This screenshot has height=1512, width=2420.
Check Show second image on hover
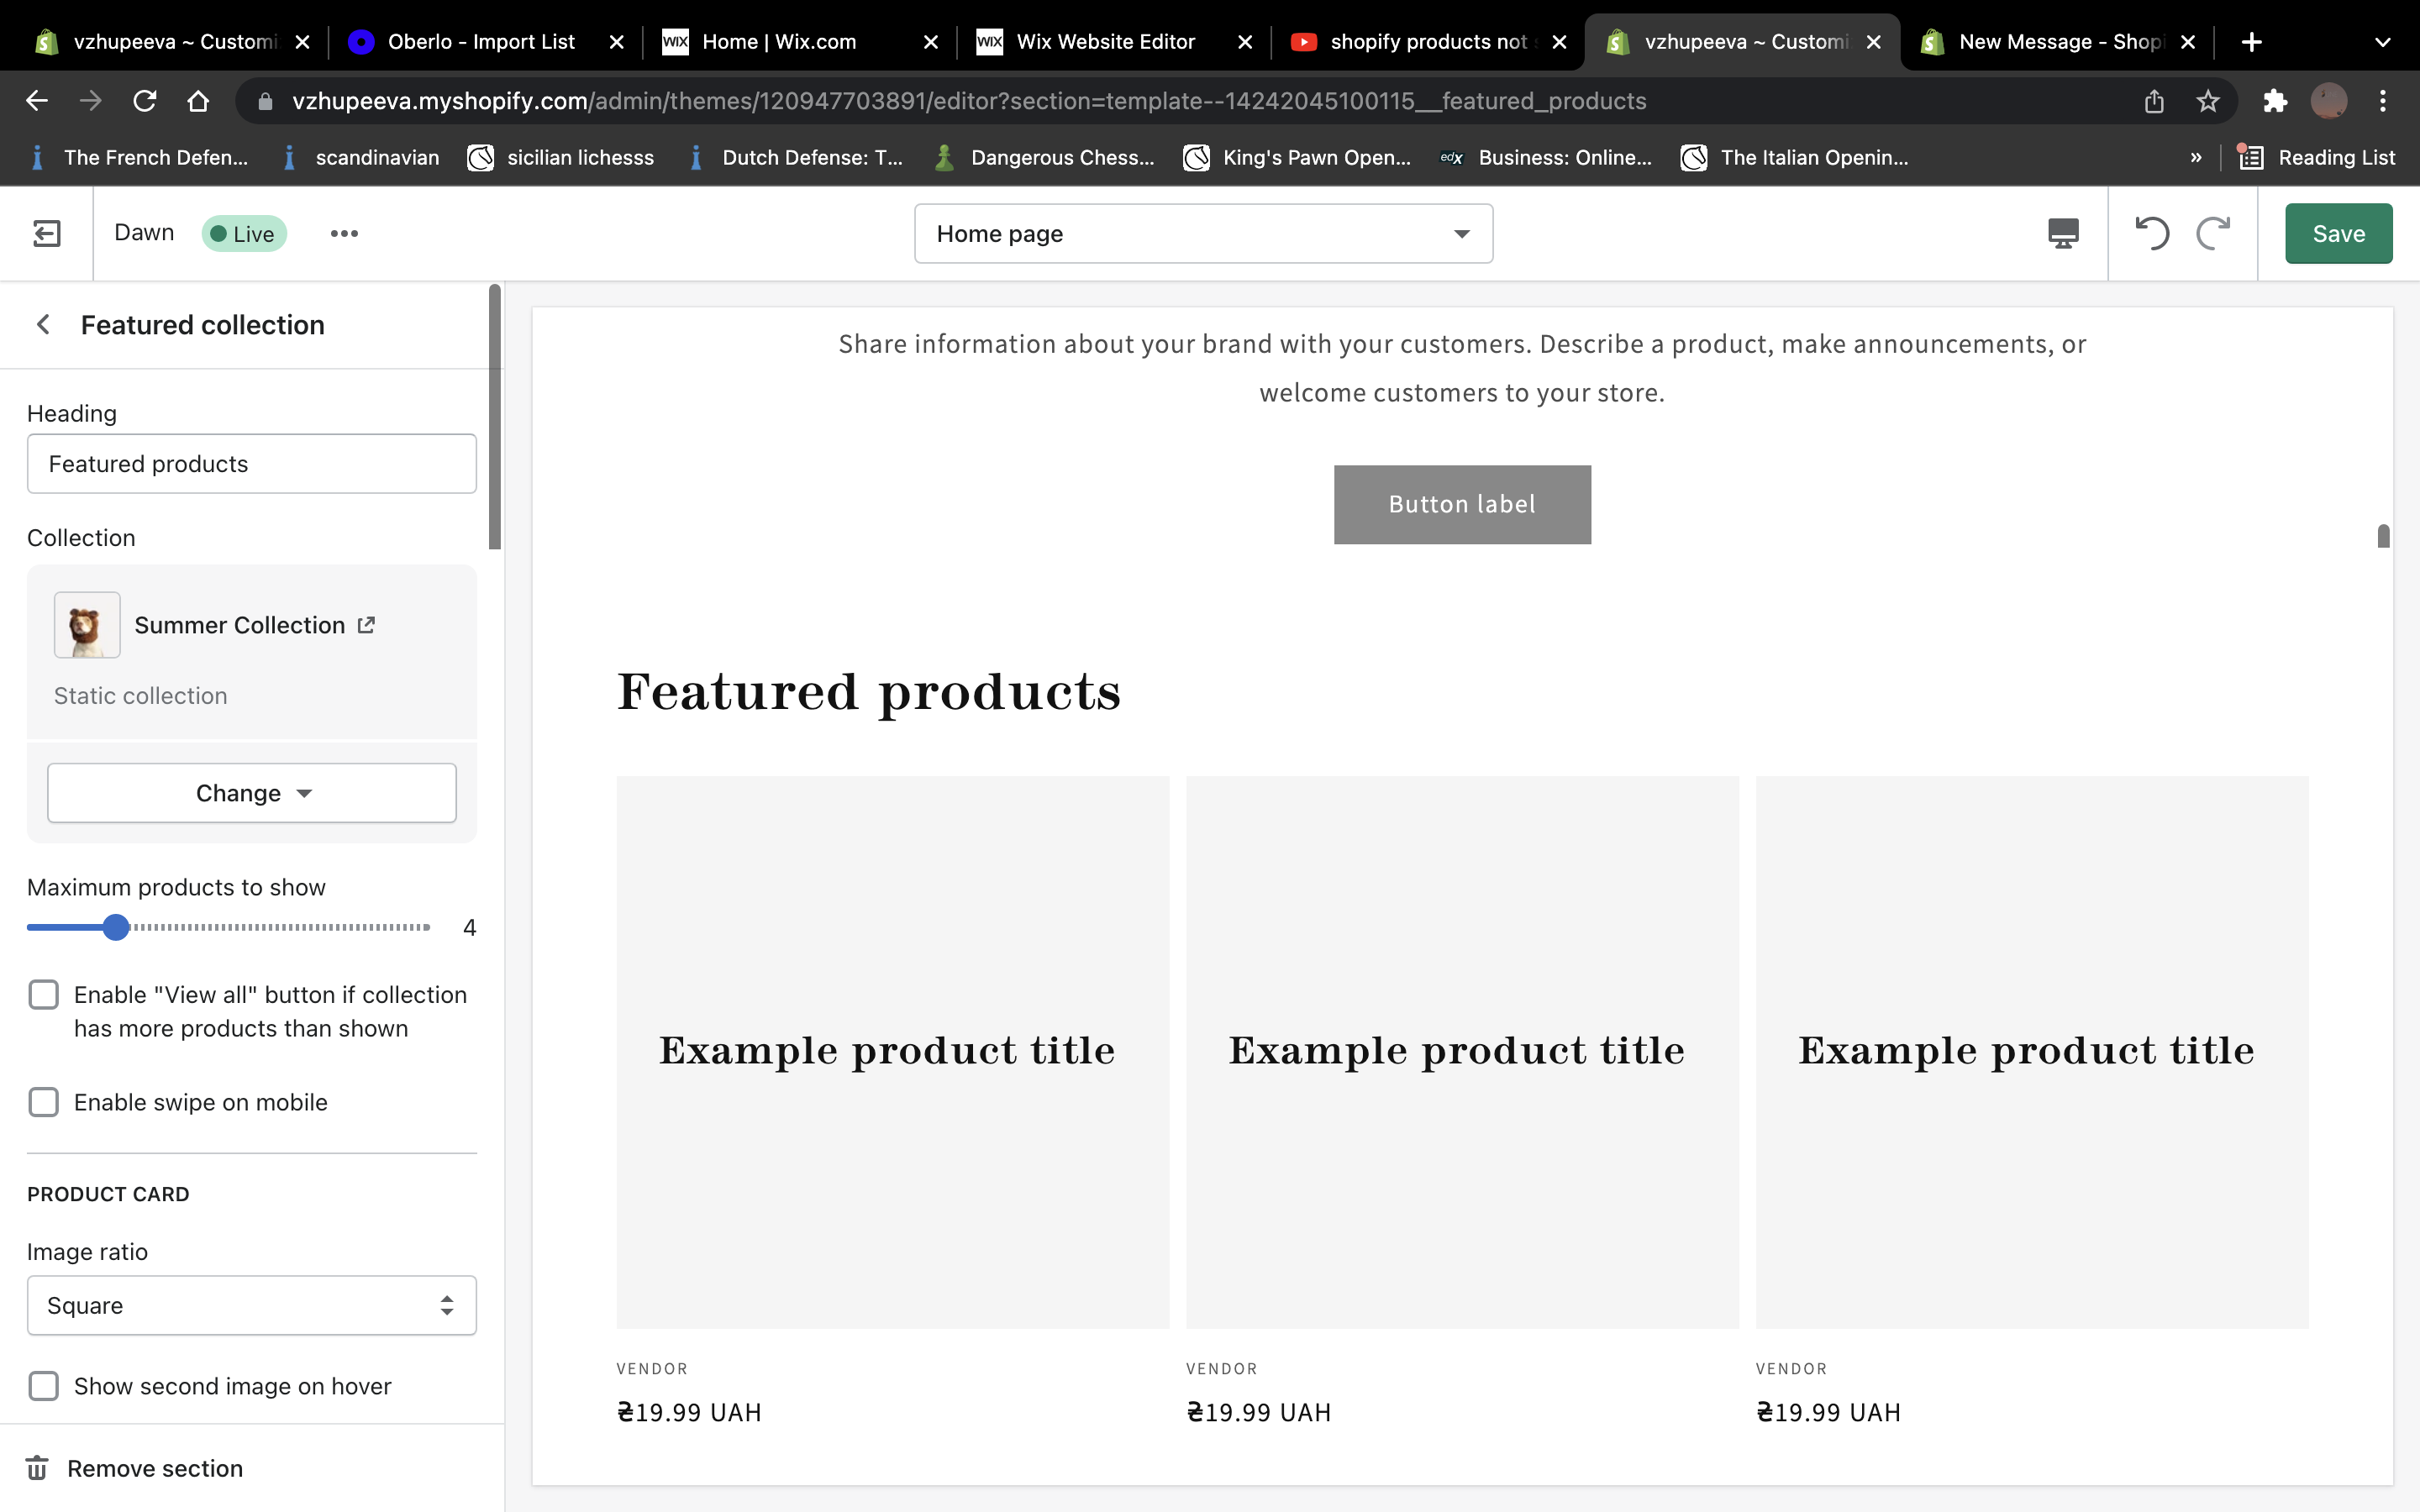coord(44,1385)
